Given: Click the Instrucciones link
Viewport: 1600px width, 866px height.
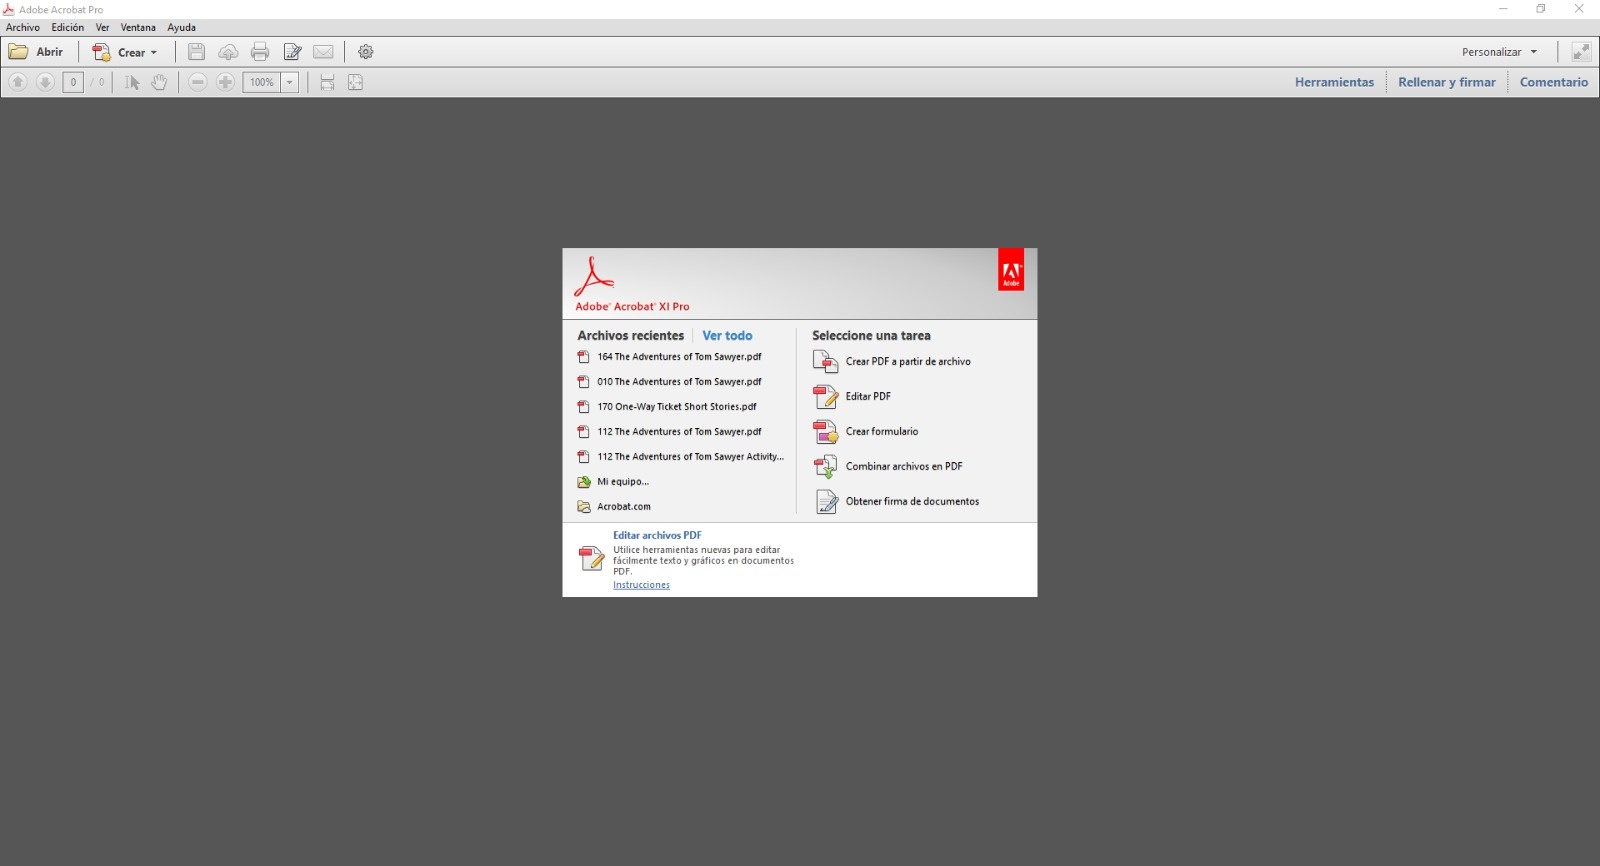Looking at the screenshot, I should 641,585.
